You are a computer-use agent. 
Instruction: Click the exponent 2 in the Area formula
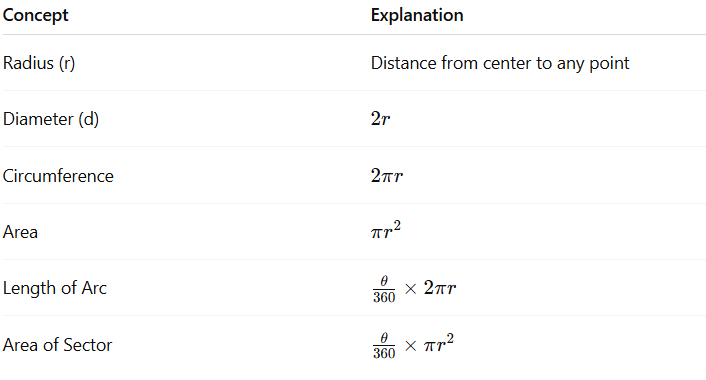[397, 225]
